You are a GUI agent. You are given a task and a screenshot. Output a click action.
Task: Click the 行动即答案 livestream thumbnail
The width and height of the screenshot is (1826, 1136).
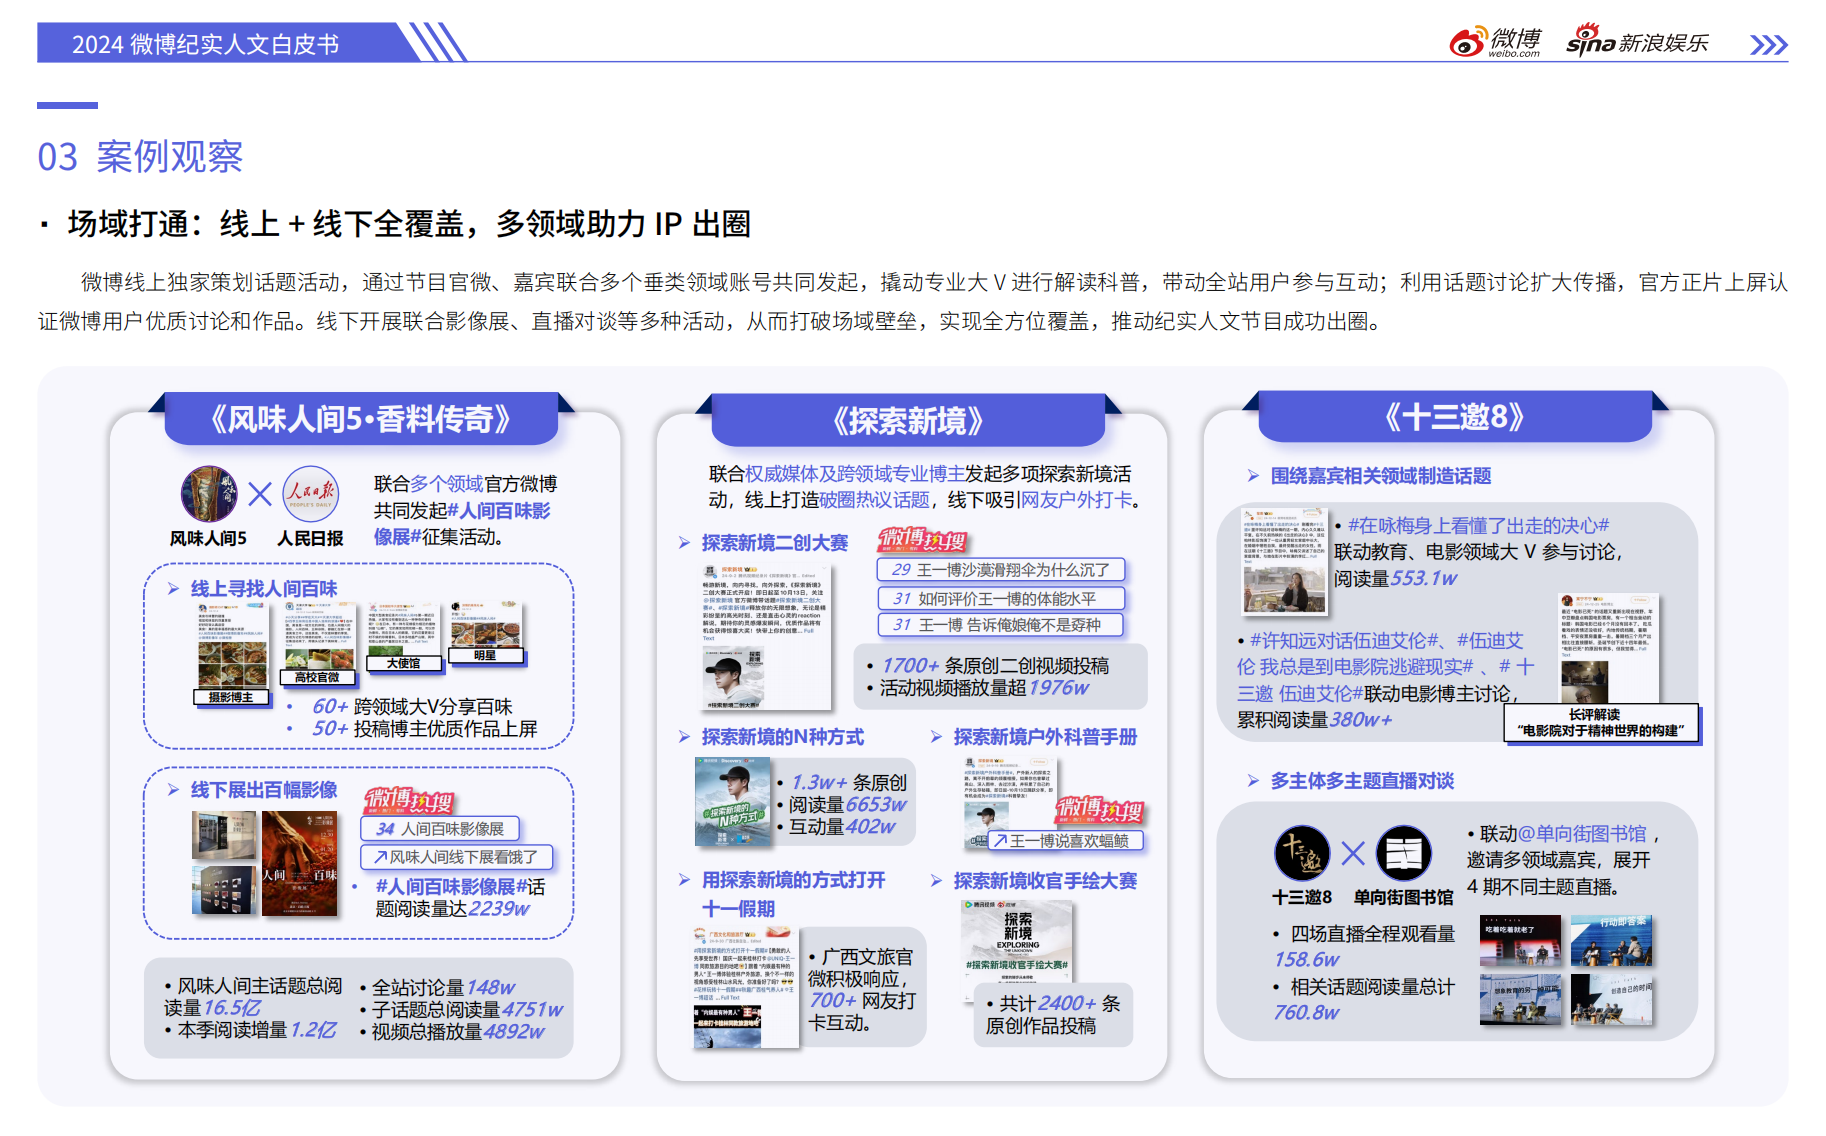coord(1612,940)
